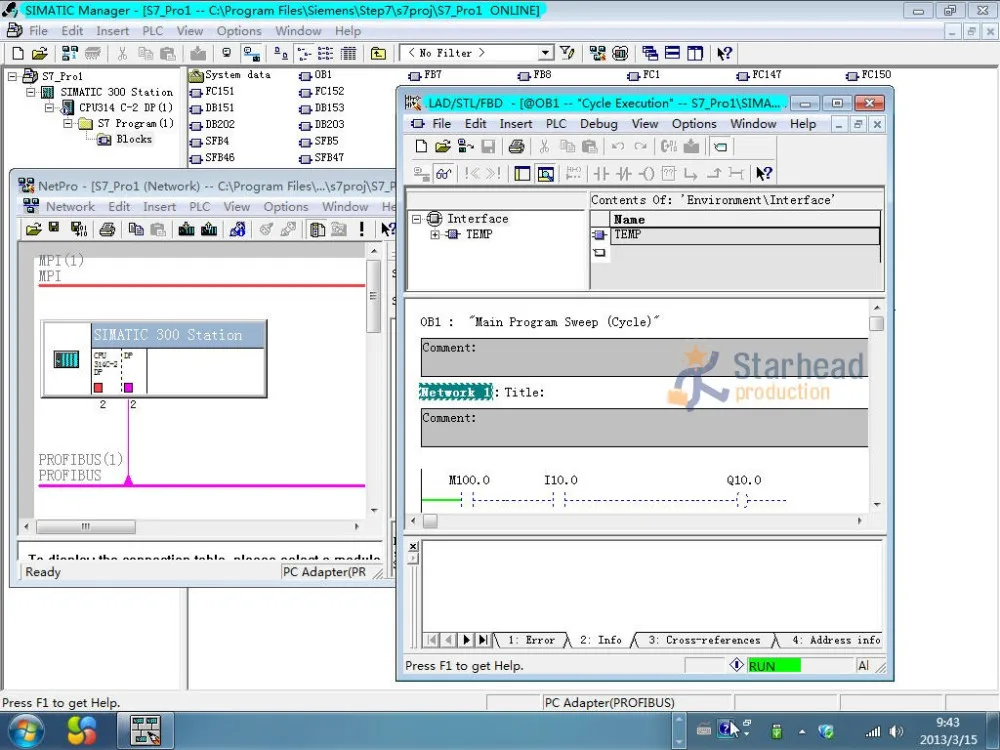Open Insert menu in LAD/STL/FBD editor
The width and height of the screenshot is (1000, 750).
point(515,124)
